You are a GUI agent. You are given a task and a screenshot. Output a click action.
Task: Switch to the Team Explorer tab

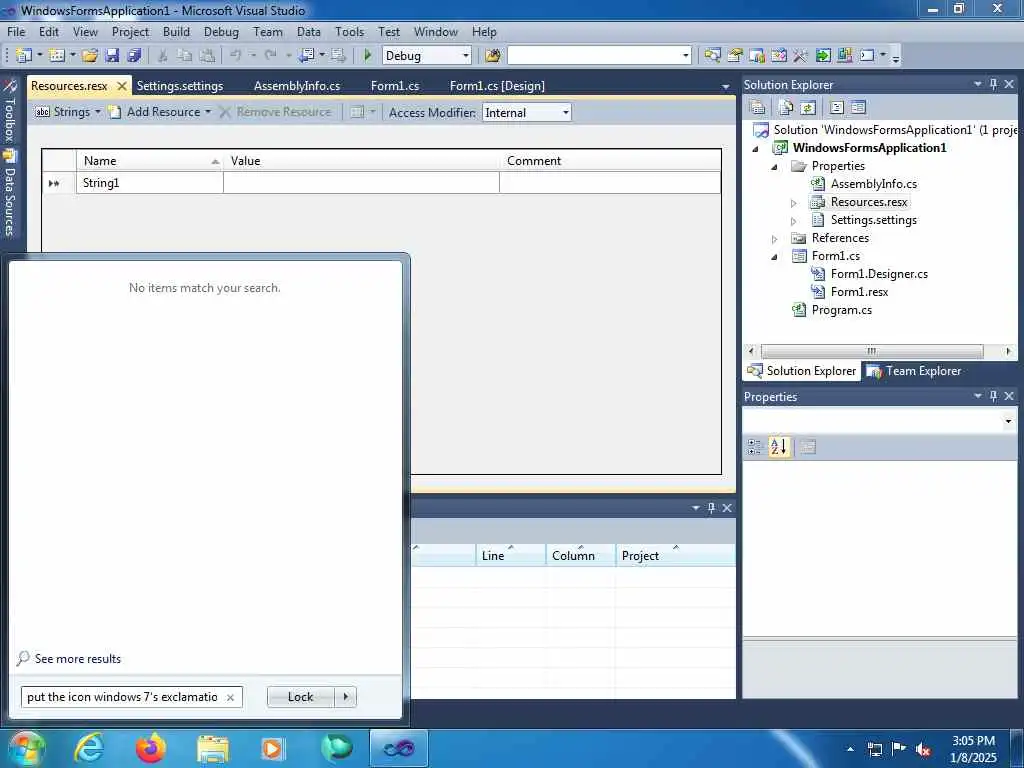click(x=914, y=371)
